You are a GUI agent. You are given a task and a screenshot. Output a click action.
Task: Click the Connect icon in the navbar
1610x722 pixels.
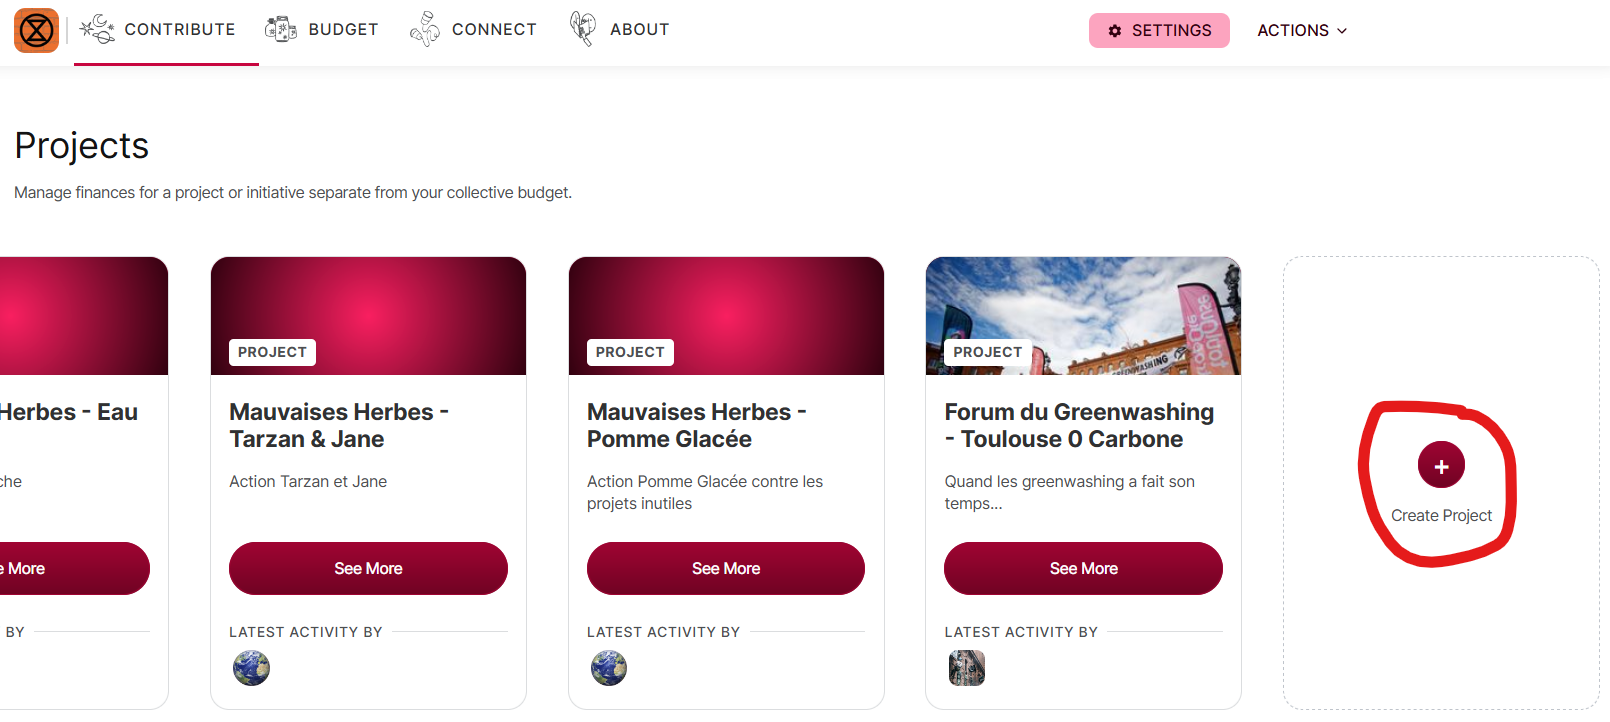(425, 30)
